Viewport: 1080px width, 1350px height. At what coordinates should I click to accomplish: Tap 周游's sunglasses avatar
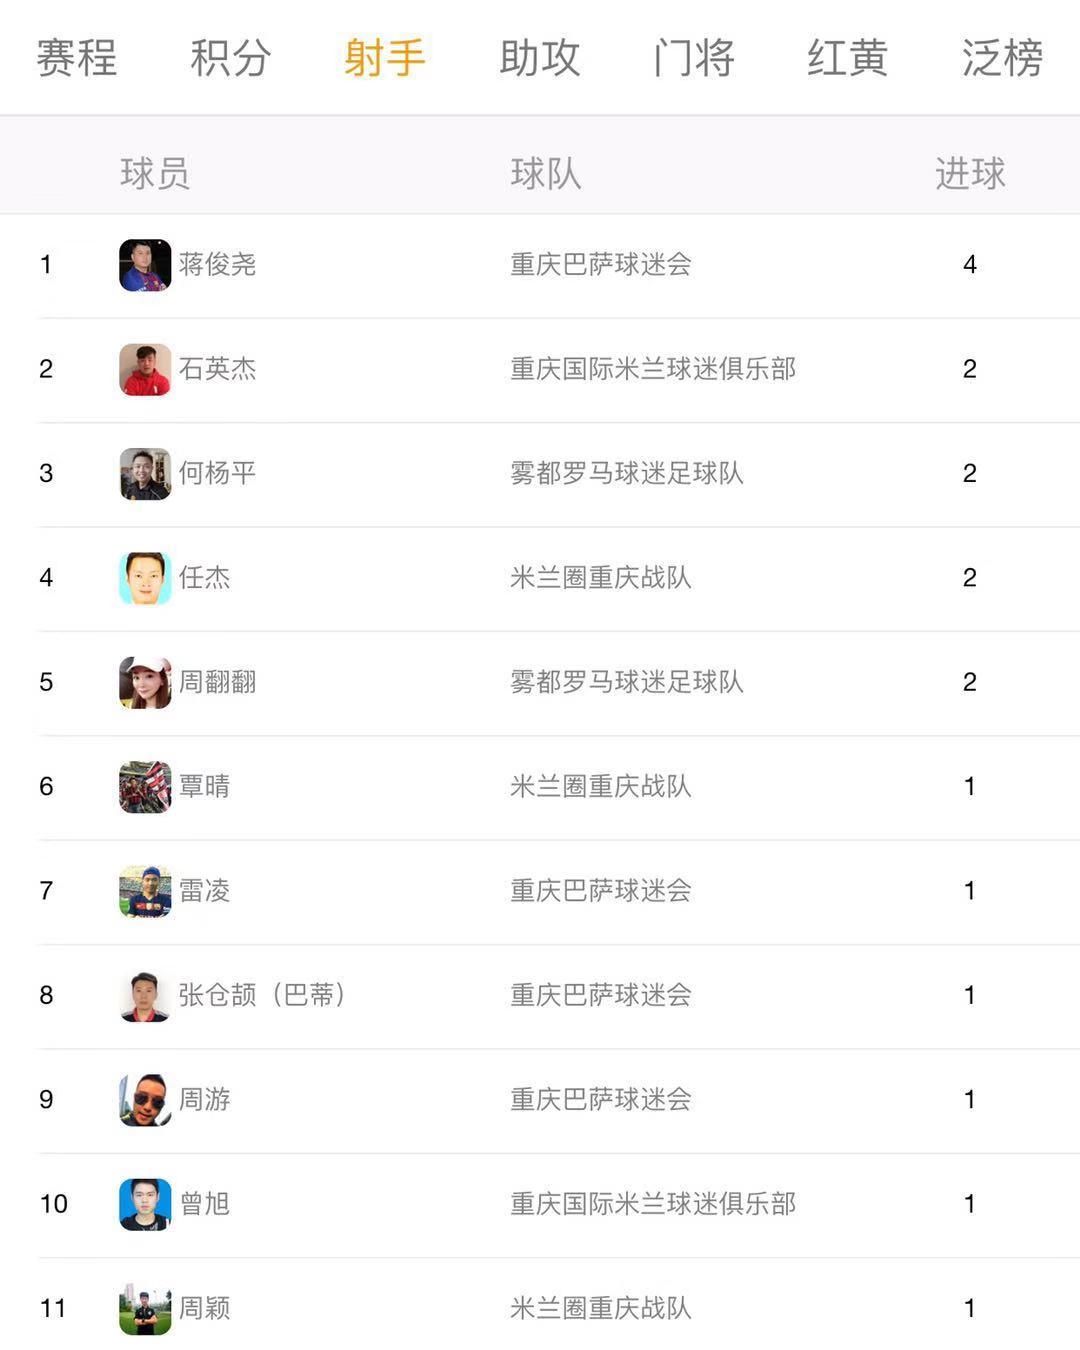tap(145, 1100)
